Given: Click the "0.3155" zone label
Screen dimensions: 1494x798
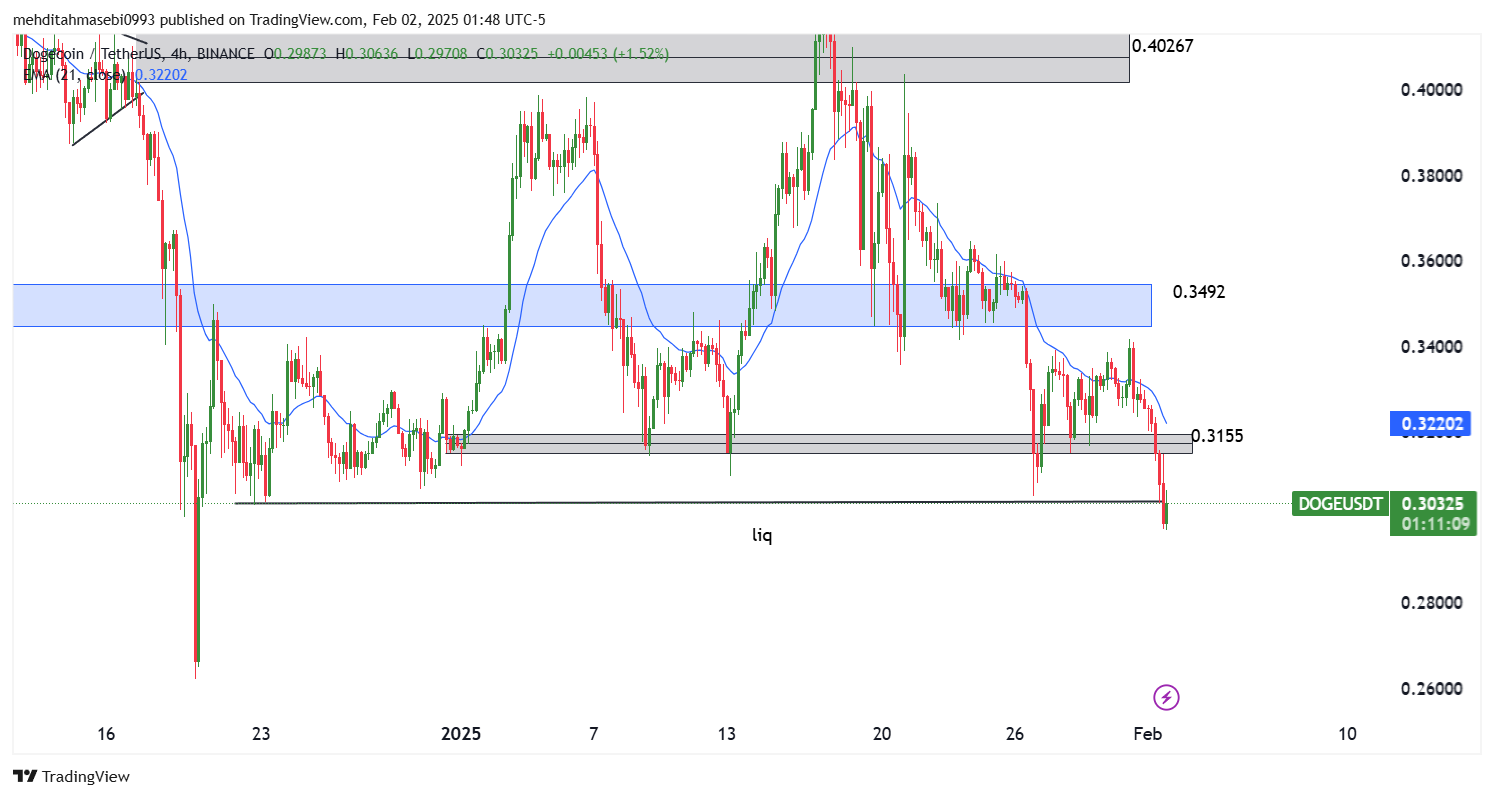Looking at the screenshot, I should click(x=1217, y=436).
